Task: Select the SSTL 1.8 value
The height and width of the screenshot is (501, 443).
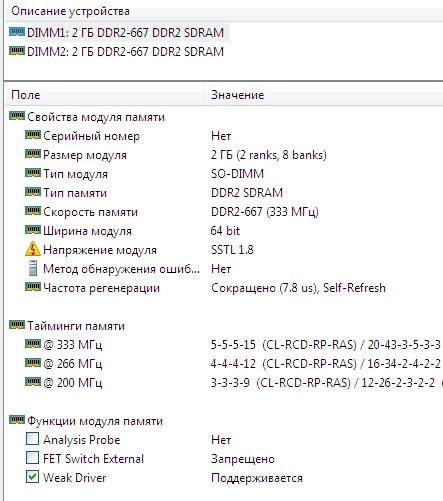Action: pyautogui.click(x=232, y=250)
